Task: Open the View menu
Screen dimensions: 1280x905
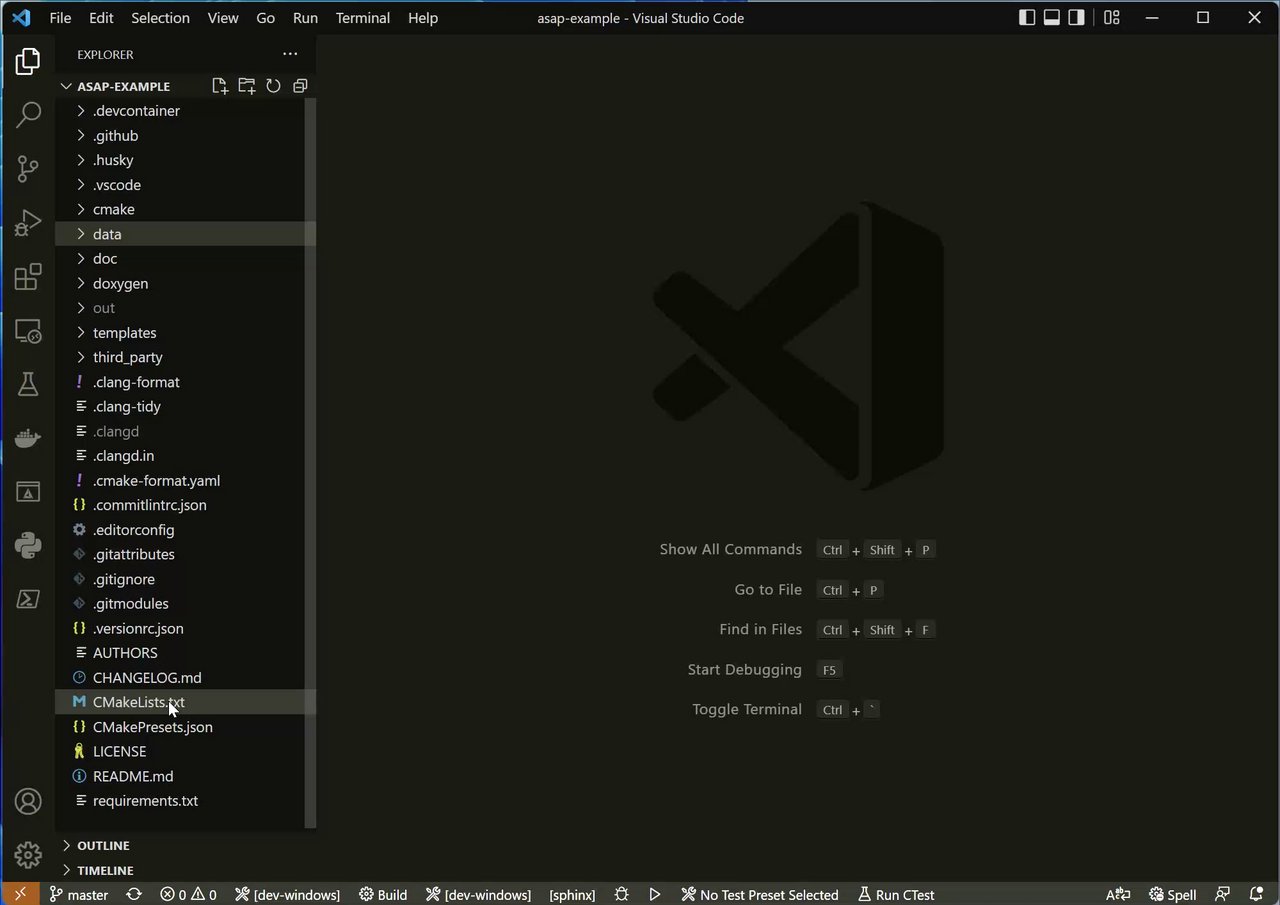Action: [223, 18]
